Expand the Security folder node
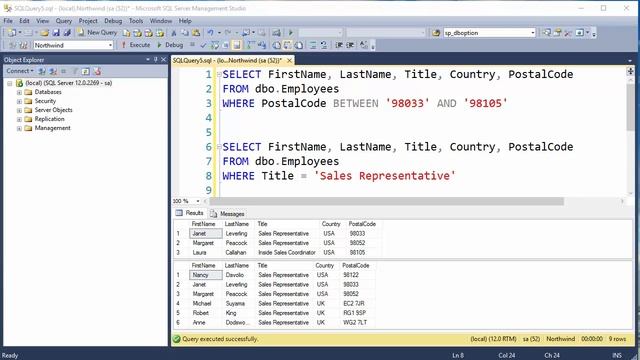 pos(19,101)
